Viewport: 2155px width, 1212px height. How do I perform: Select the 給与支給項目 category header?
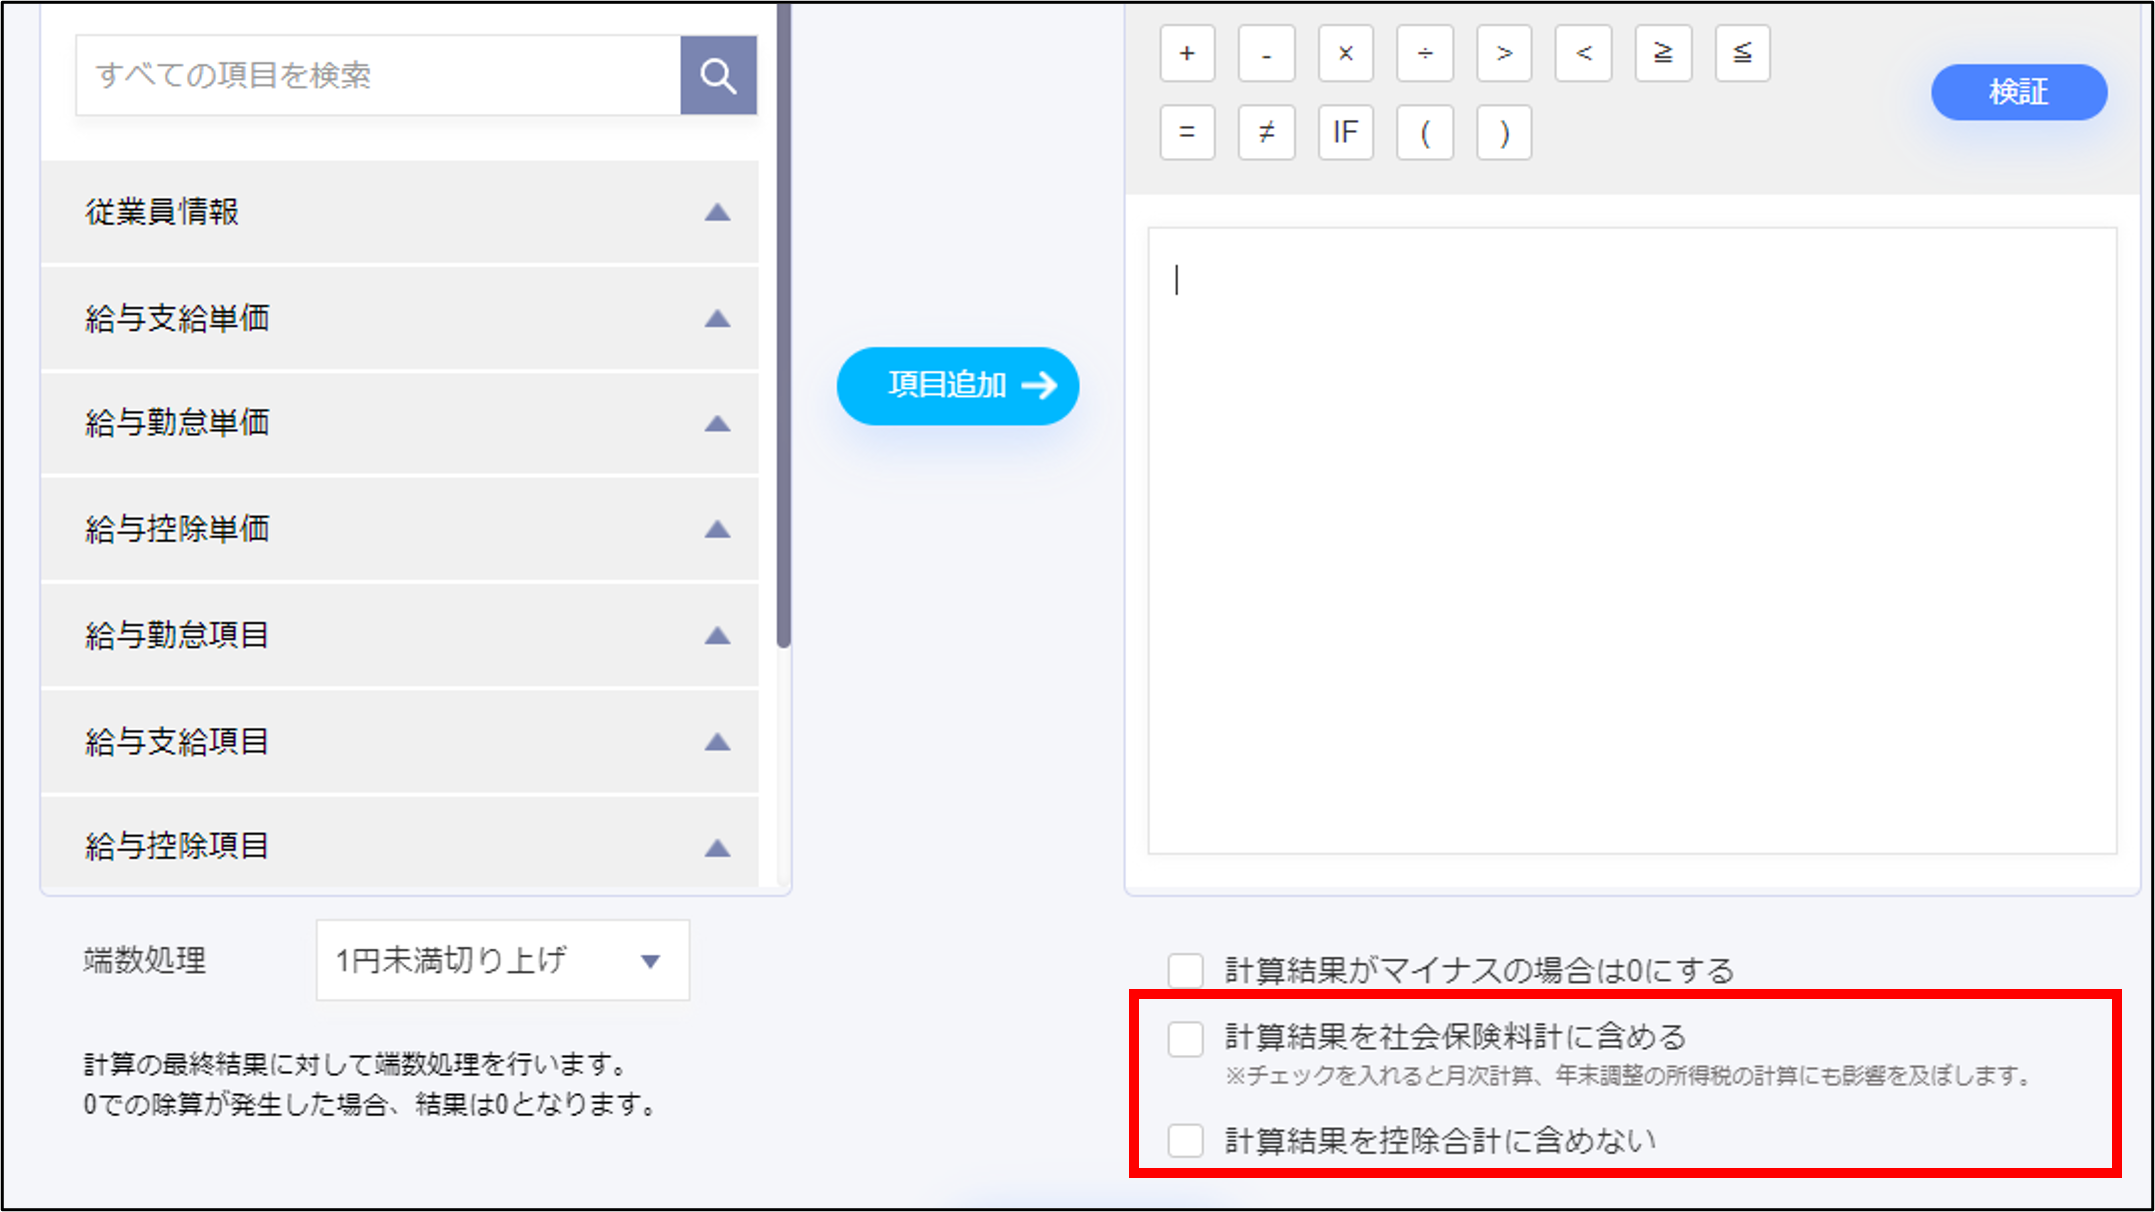400,740
